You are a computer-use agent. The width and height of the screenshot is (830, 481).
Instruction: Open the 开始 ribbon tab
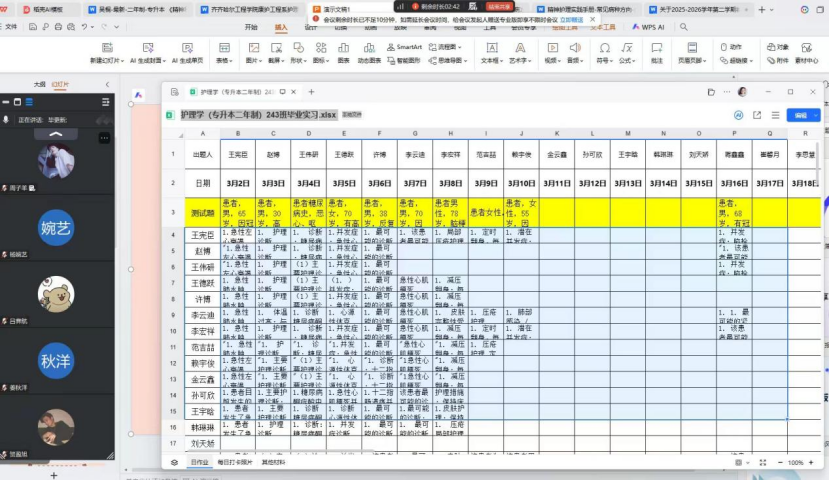[251, 27]
